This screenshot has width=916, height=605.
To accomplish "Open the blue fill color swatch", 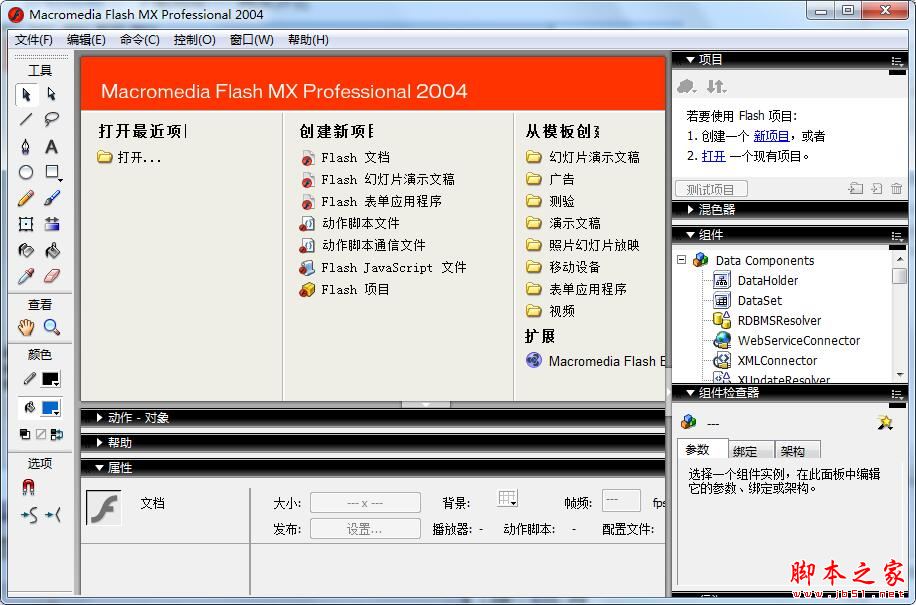I will (50, 408).
